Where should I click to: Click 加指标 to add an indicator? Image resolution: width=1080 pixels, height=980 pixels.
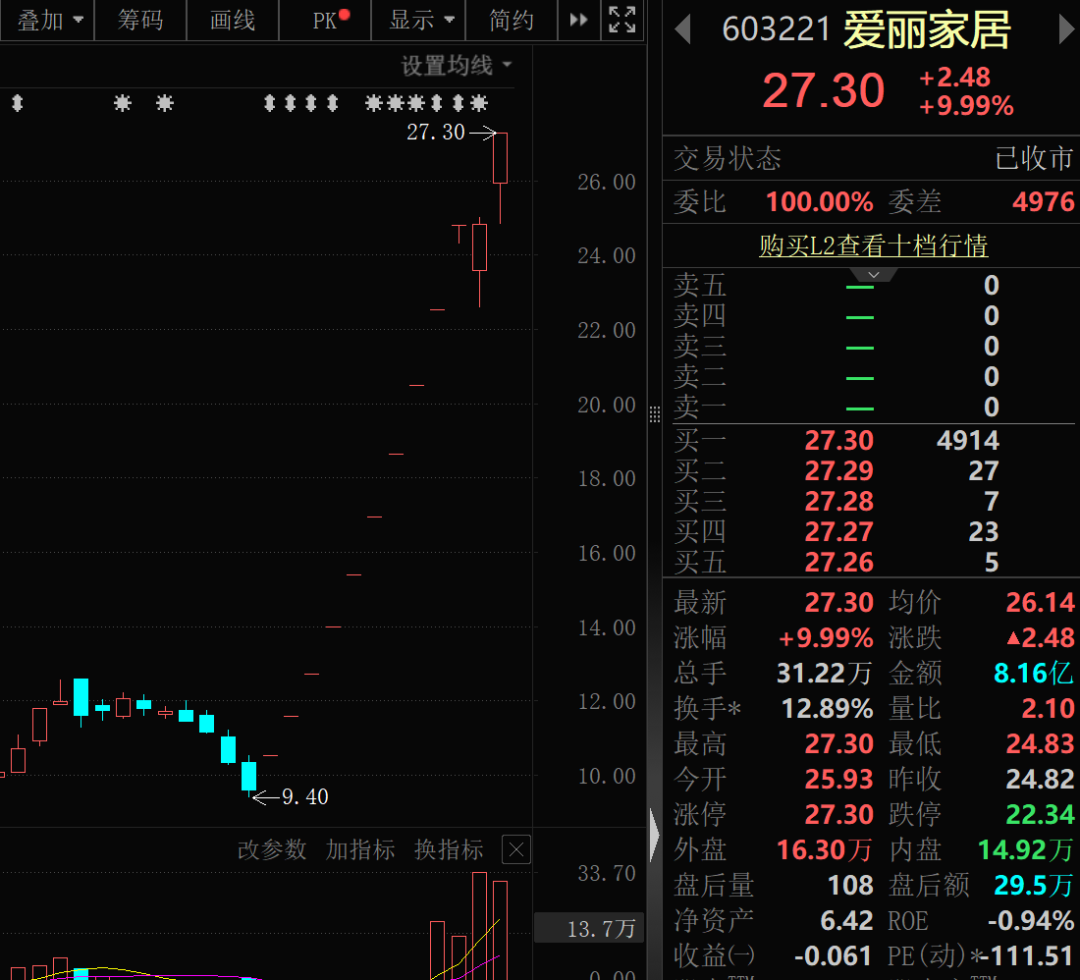pyautogui.click(x=360, y=850)
